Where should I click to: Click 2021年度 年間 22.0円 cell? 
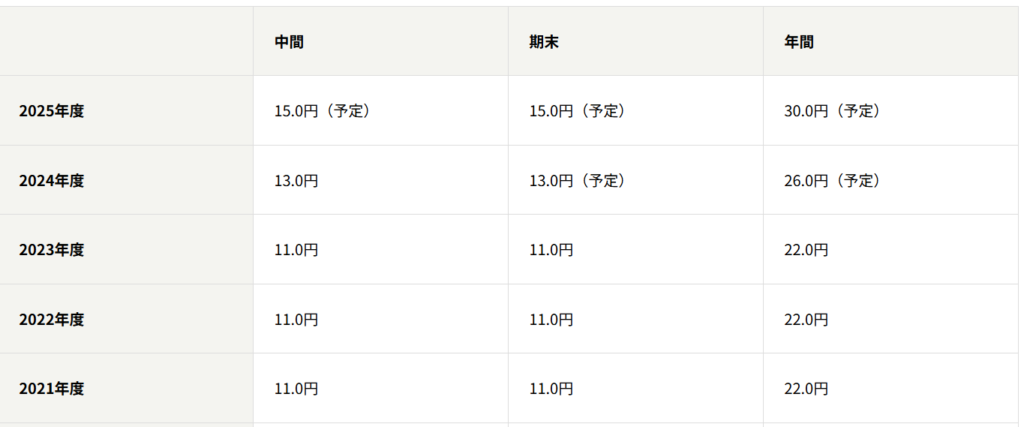[807, 389]
